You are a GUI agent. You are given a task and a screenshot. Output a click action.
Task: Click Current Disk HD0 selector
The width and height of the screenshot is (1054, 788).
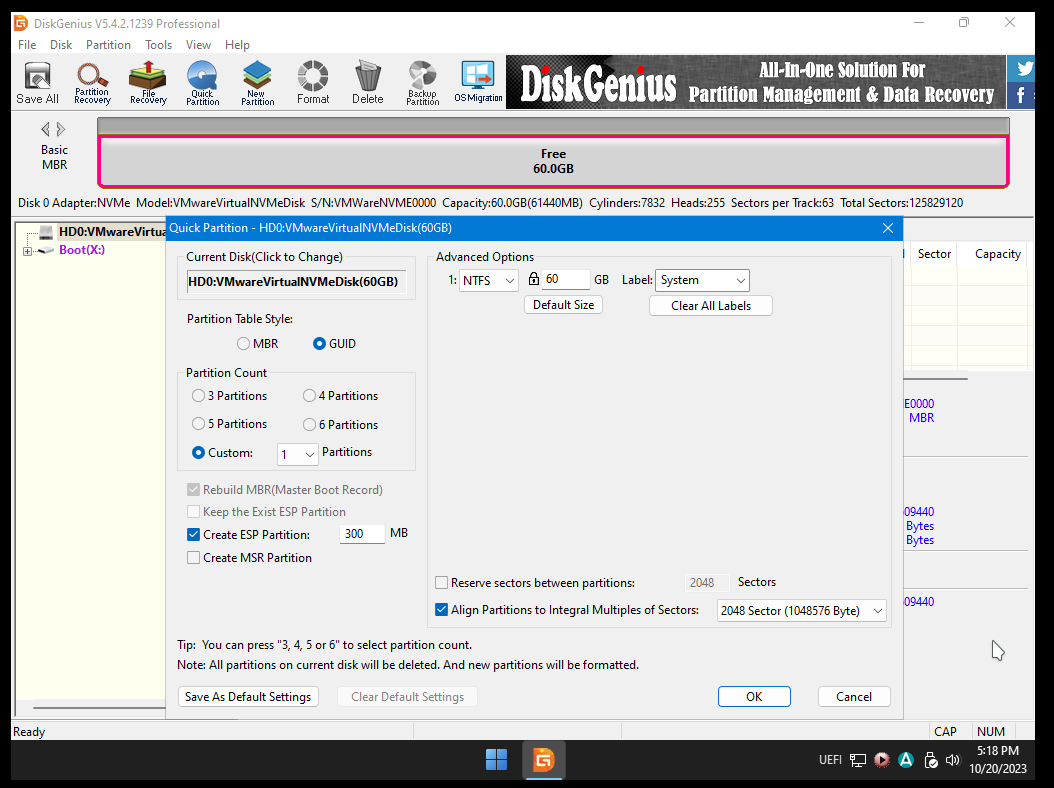click(x=296, y=282)
